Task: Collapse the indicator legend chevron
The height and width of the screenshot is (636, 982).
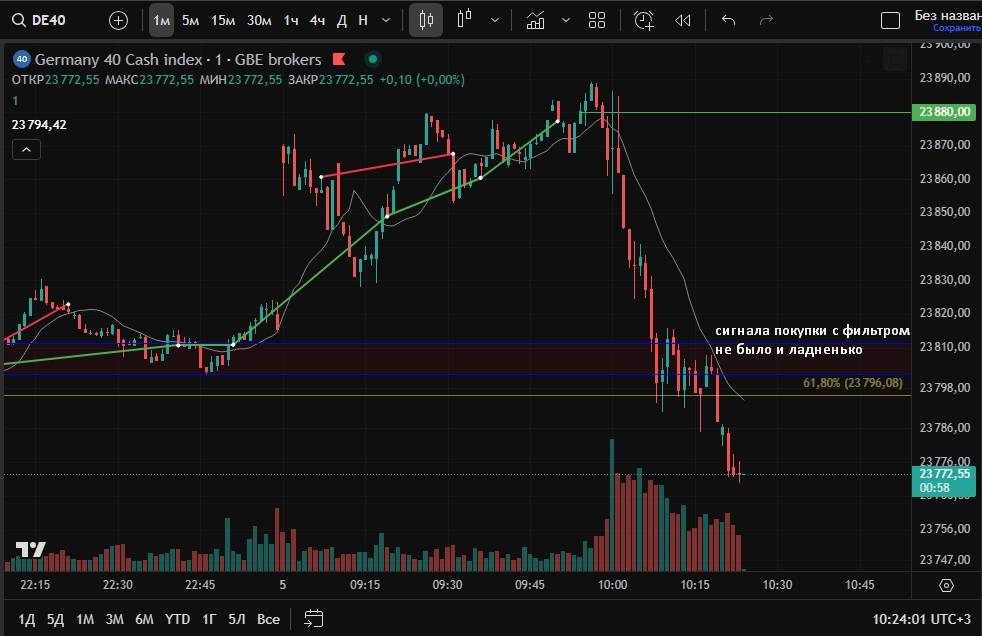Action: pos(26,150)
